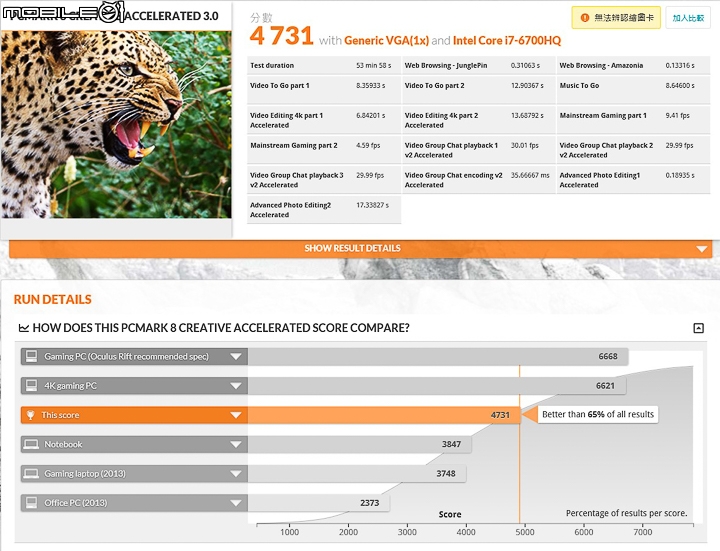
Task: Click the laptop icon on Gaming laptop (2013) row
Action: [x=31, y=474]
